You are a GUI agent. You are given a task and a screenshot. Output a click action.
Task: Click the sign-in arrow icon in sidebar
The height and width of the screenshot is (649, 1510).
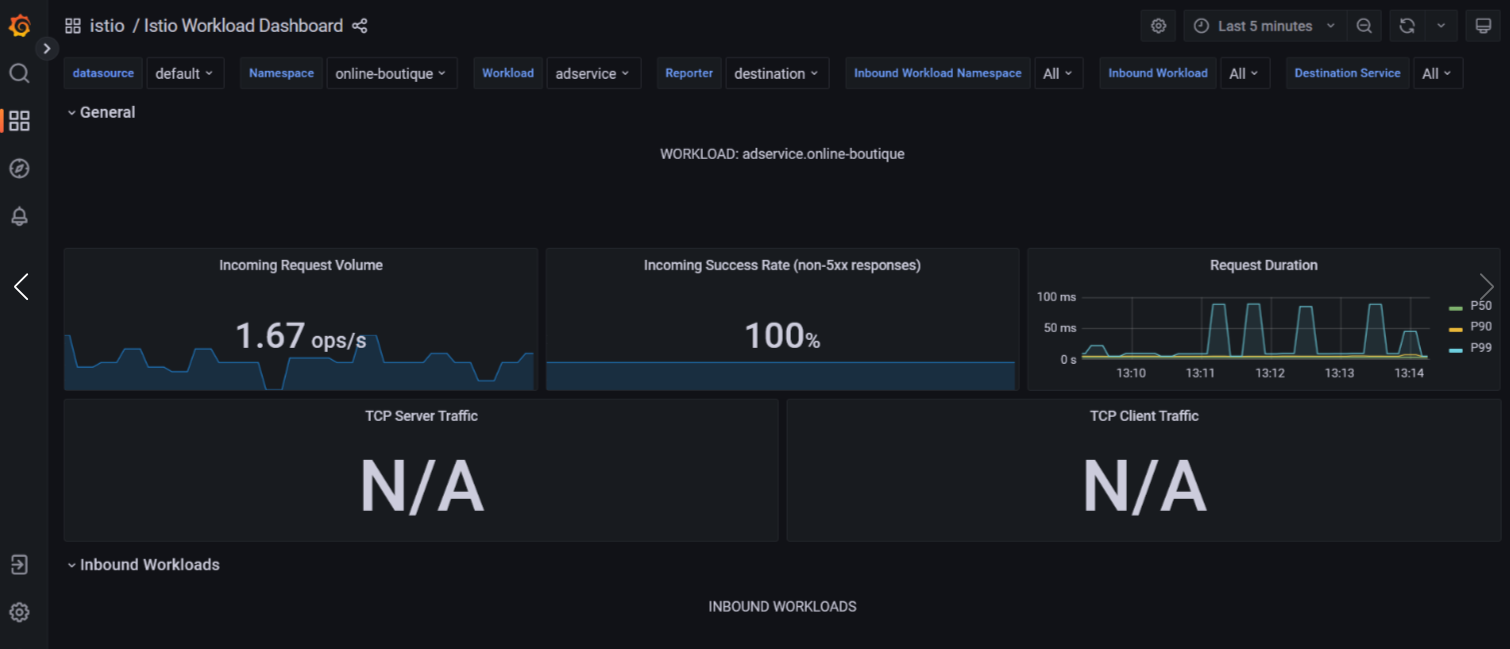(x=19, y=565)
